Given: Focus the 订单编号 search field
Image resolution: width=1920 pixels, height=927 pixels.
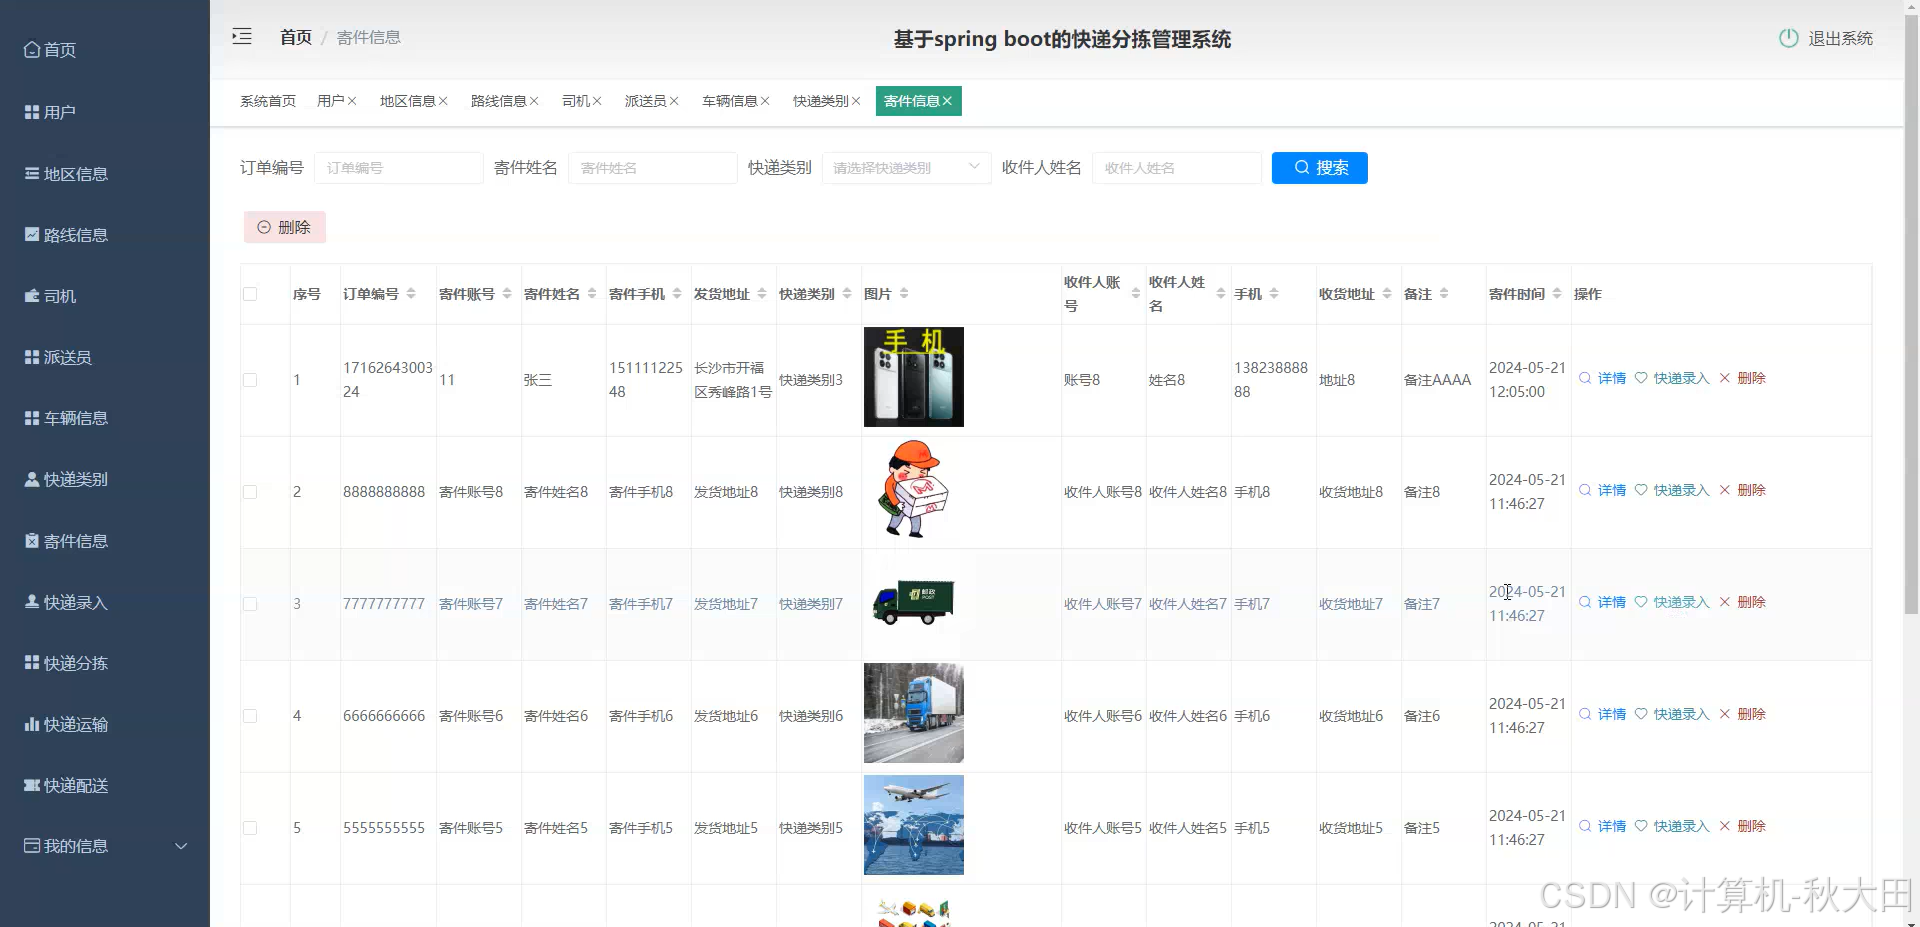Looking at the screenshot, I should click(x=398, y=168).
